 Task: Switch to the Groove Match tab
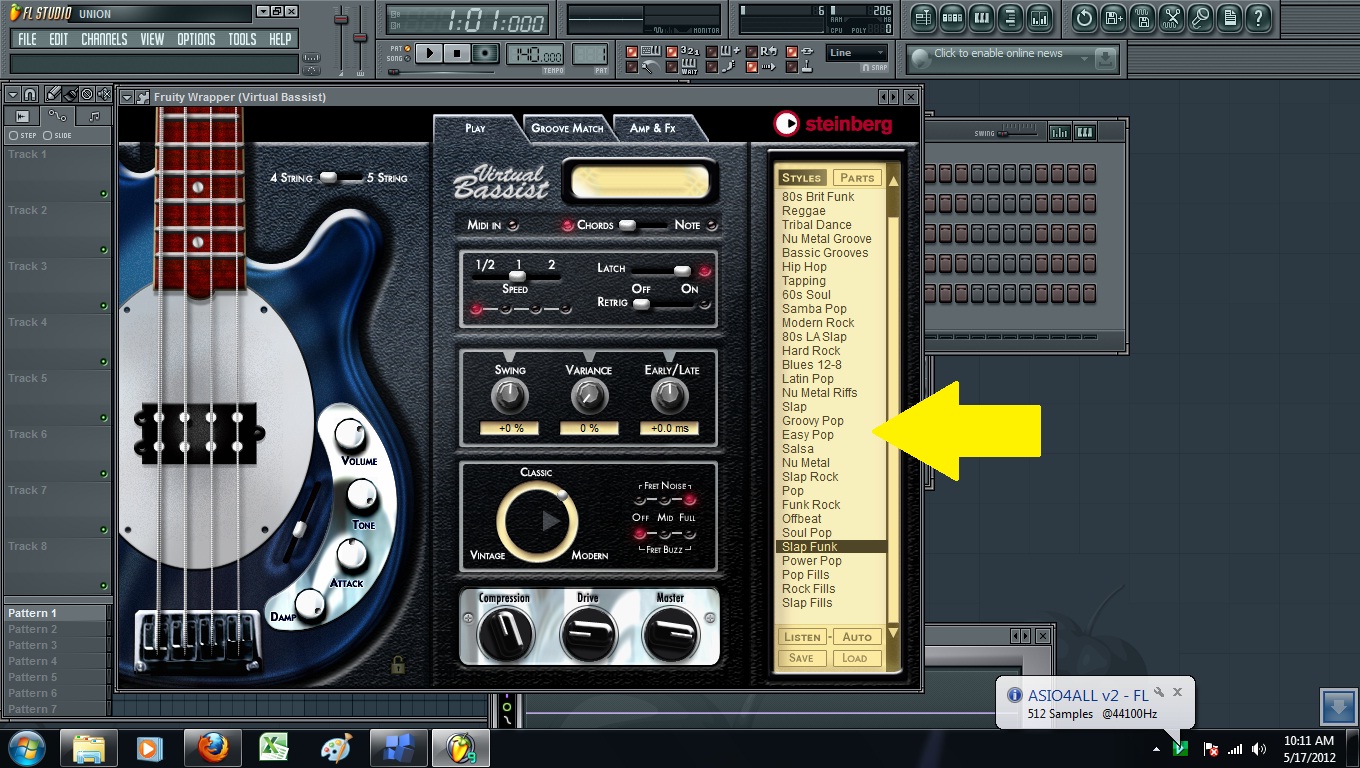[x=567, y=128]
